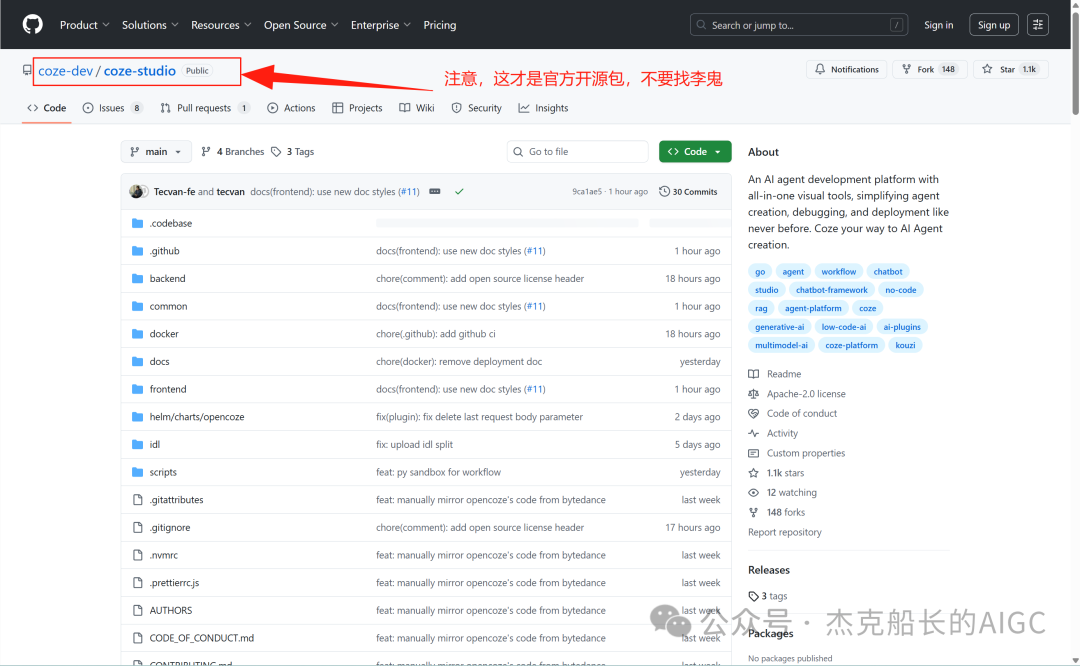Expand the Open Source dropdown
The height and width of the screenshot is (666, 1080).
point(300,25)
